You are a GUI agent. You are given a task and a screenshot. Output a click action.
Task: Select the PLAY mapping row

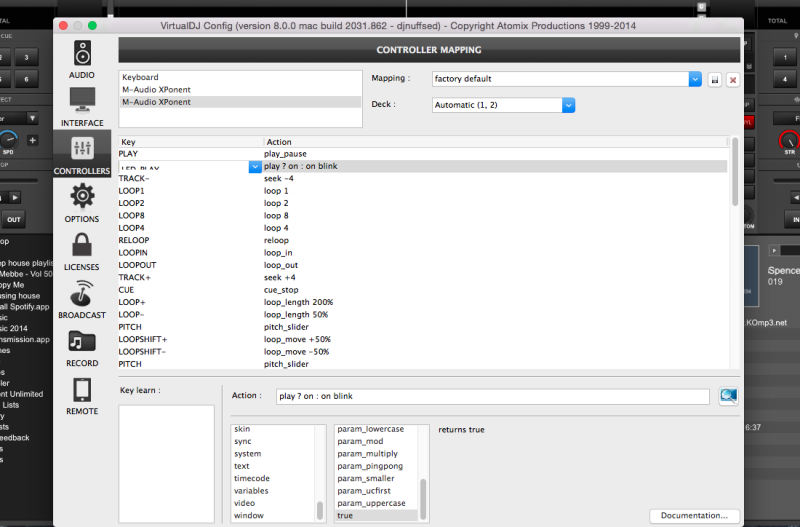[422, 154]
